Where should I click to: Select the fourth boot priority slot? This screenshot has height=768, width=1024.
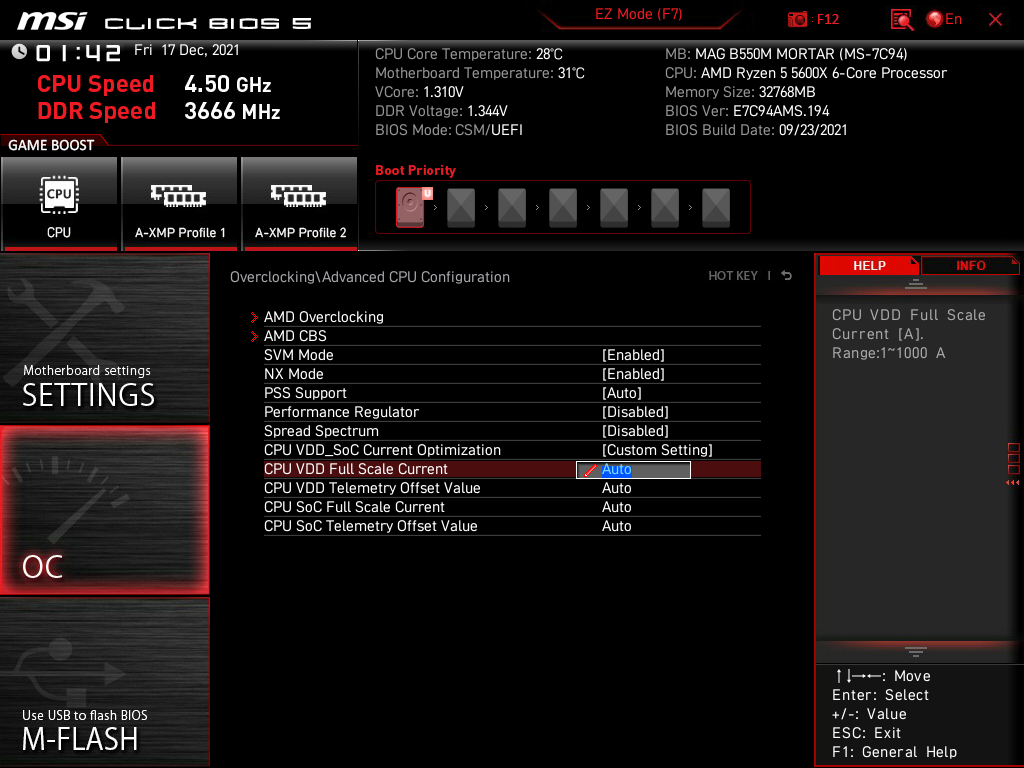pyautogui.click(x=563, y=207)
